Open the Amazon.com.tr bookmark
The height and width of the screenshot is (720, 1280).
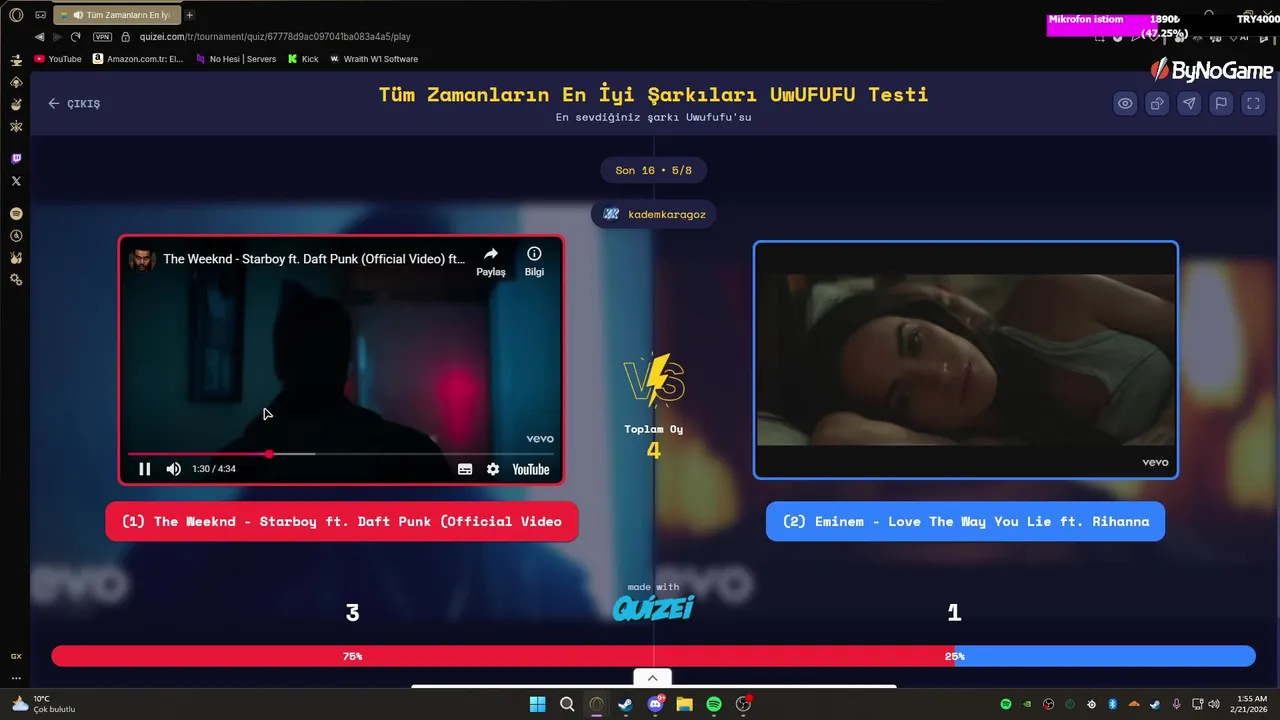click(138, 59)
